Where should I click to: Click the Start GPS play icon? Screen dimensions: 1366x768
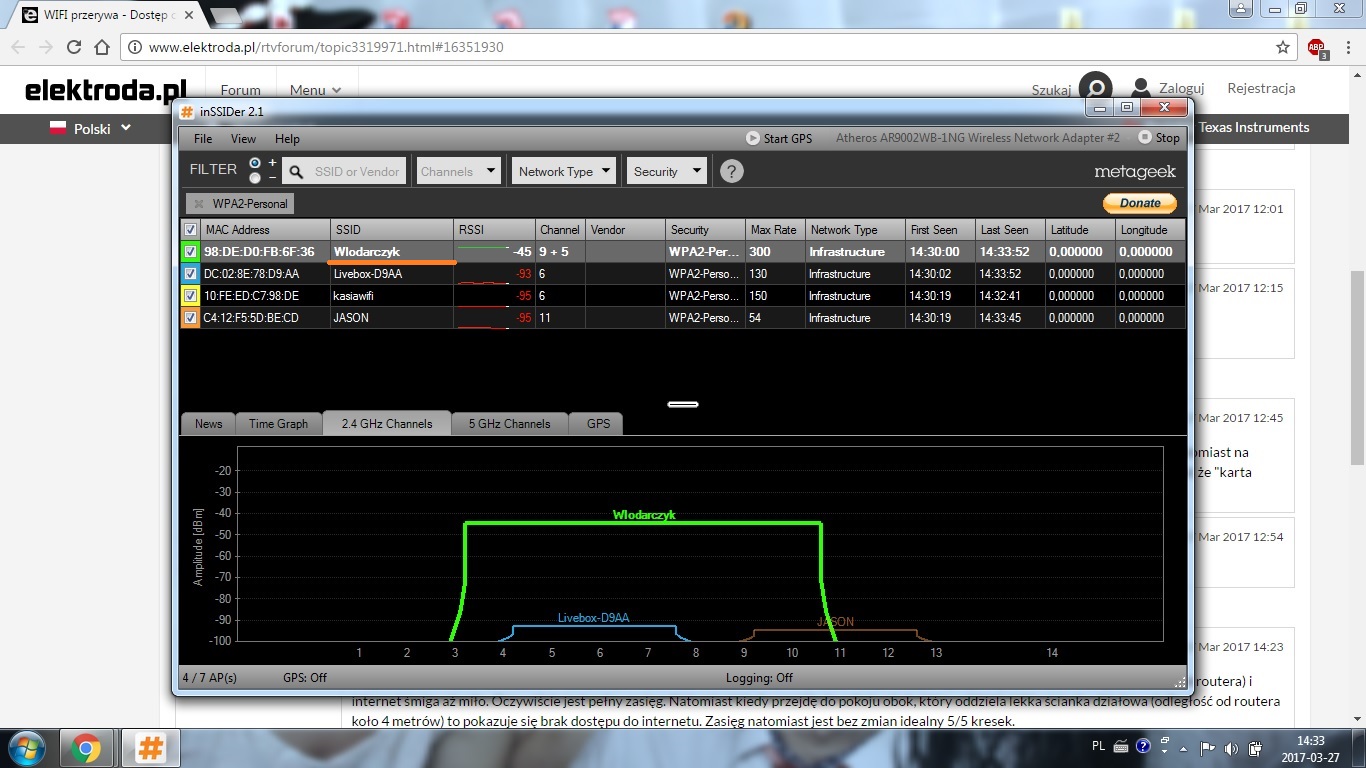point(753,138)
